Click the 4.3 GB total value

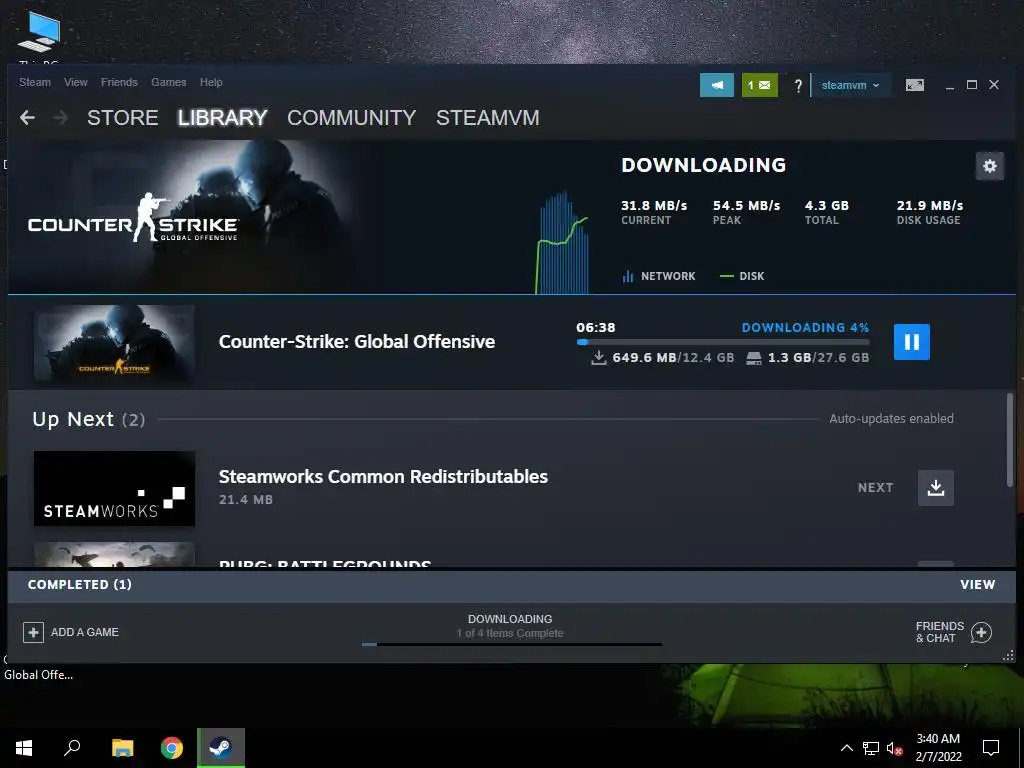(827, 206)
